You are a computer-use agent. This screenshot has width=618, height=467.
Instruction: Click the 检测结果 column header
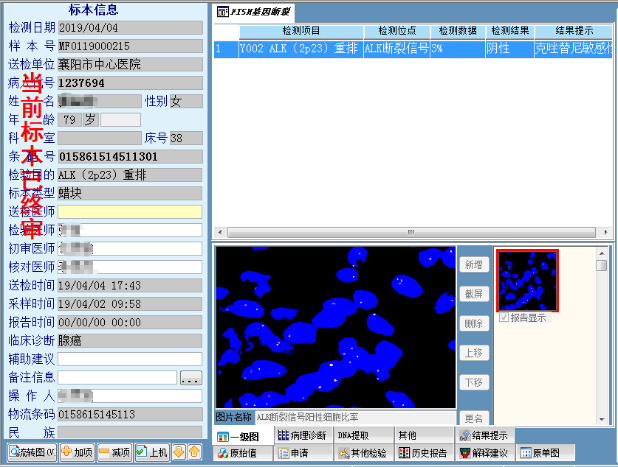pos(509,31)
